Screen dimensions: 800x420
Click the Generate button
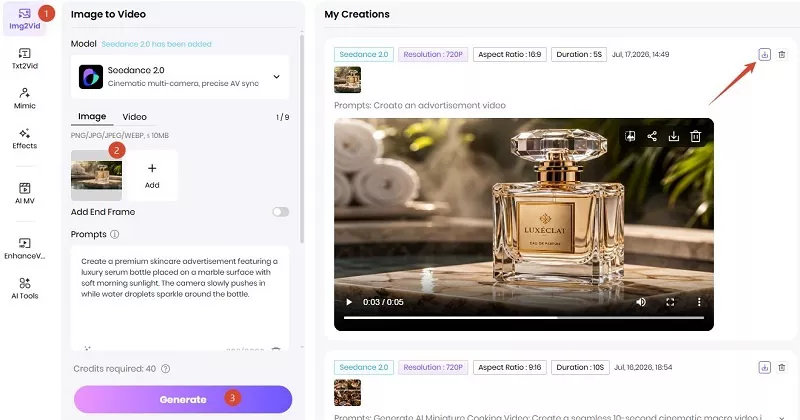click(x=183, y=399)
